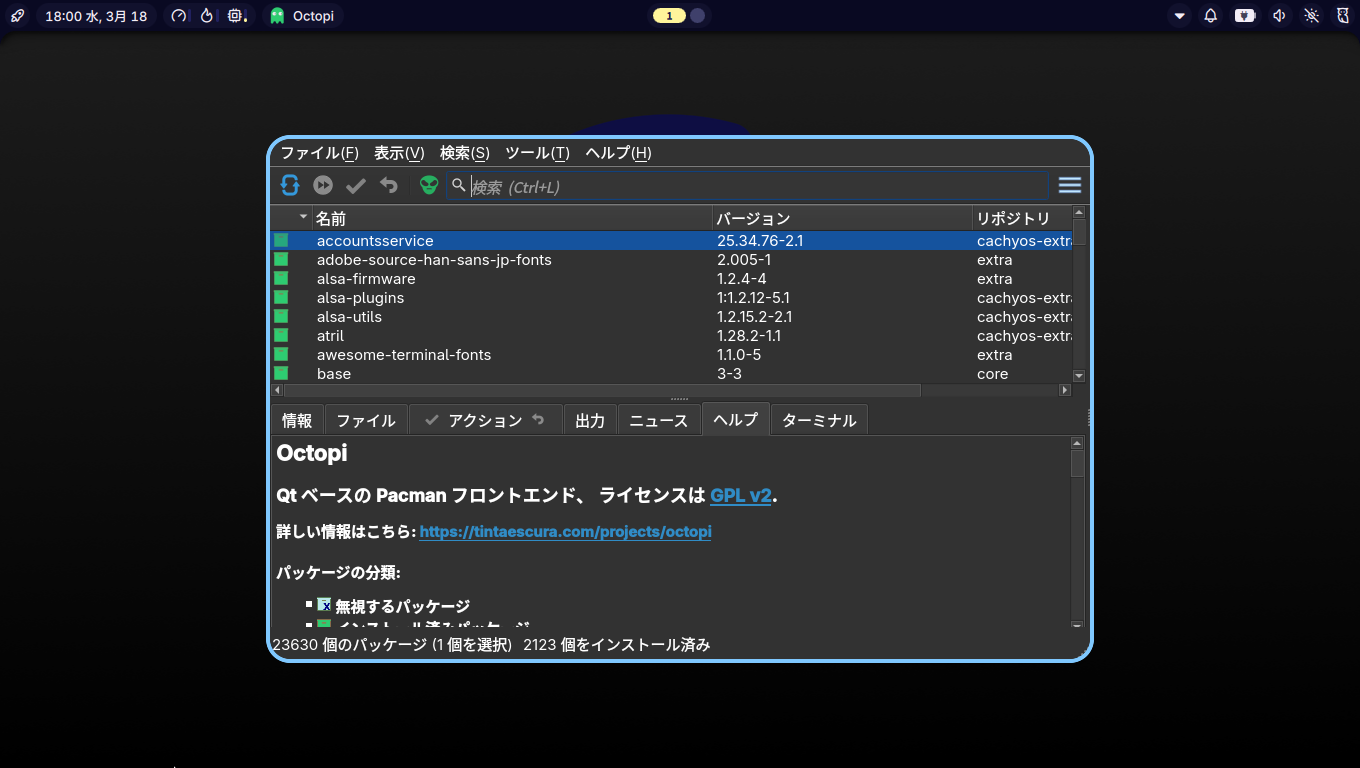Screen dimensions: 1360x768
Task: Click the magnifier icon in search box
Action: point(459,185)
